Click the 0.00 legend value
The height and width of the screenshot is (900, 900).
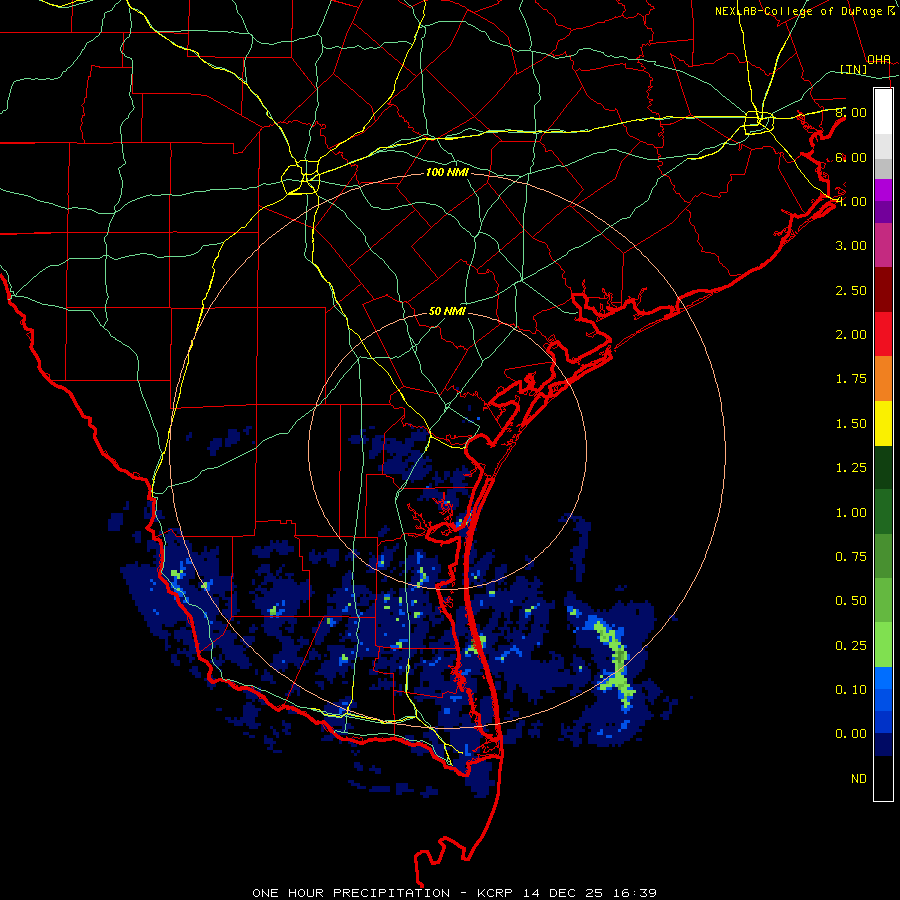coord(851,734)
